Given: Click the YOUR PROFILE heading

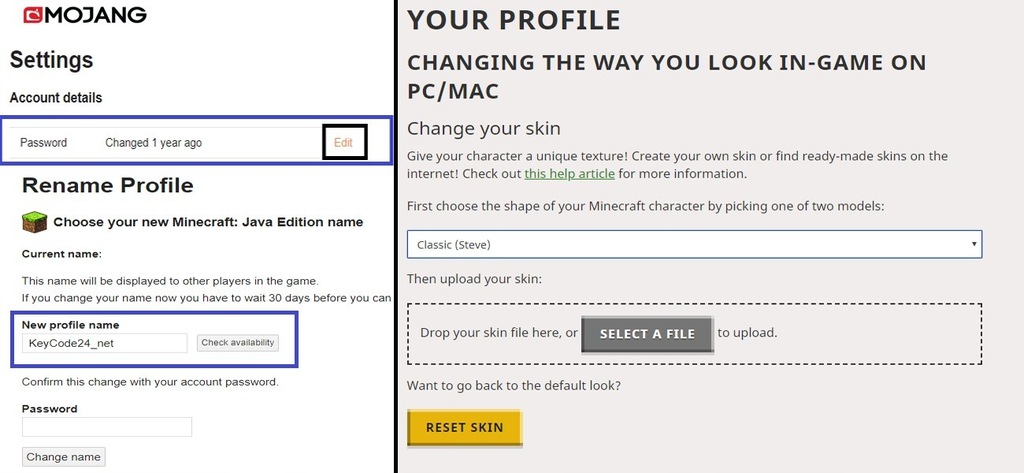Looking at the screenshot, I should (x=514, y=20).
